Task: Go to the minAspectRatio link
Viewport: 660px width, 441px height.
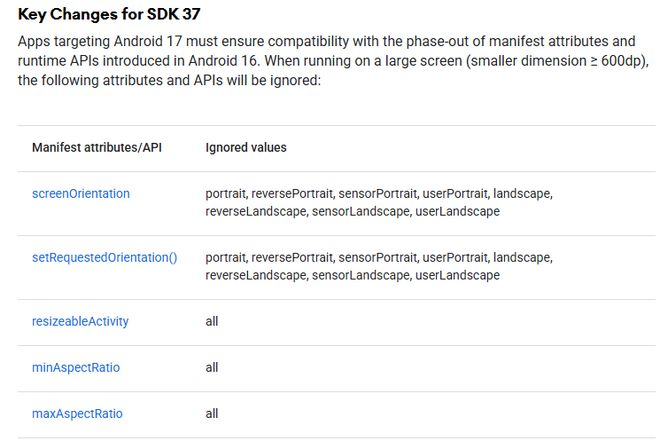Action: coord(76,367)
